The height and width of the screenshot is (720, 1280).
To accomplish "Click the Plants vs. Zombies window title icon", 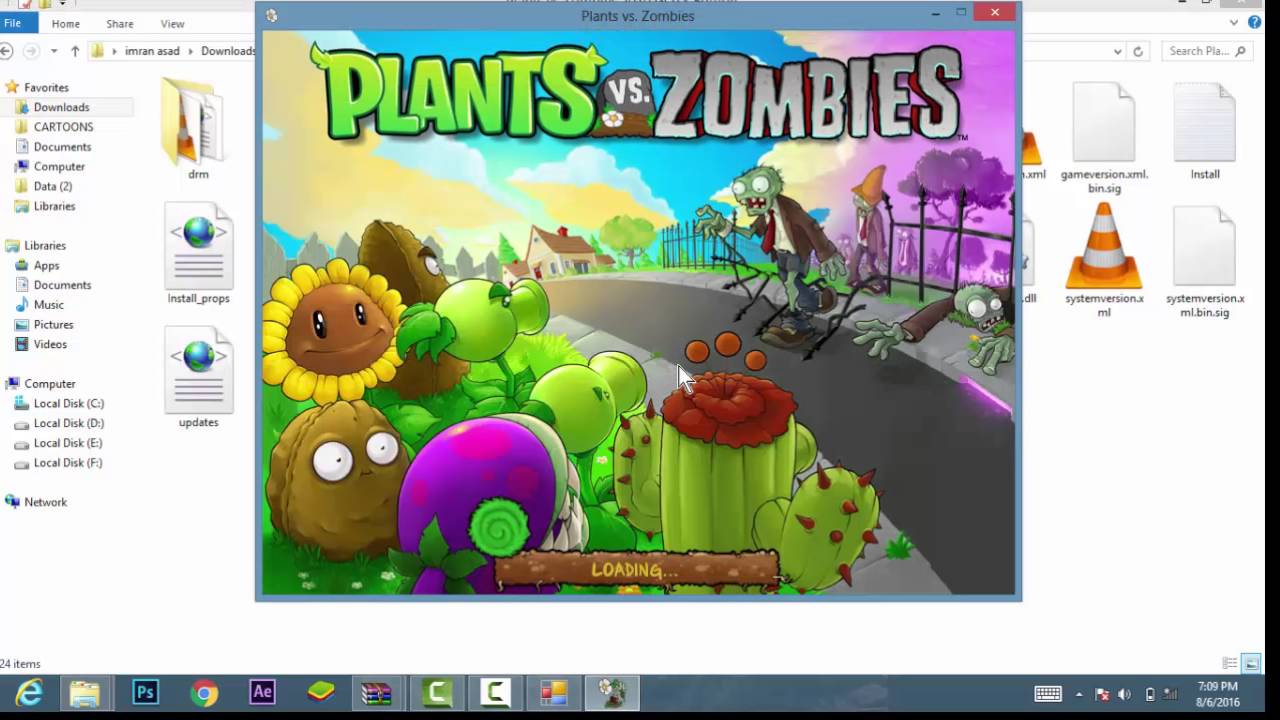I will 271,15.
